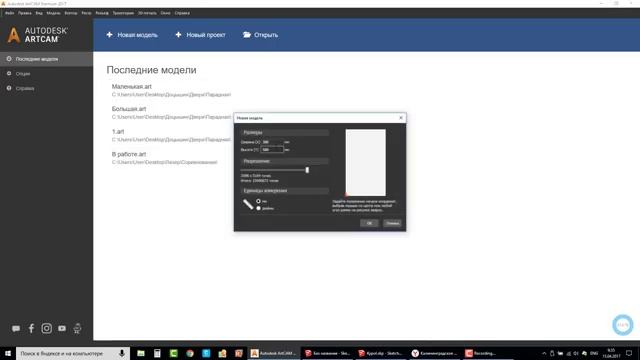This screenshot has height=360, width=640.
Task: Open the Правка menu
Action: (24, 13)
